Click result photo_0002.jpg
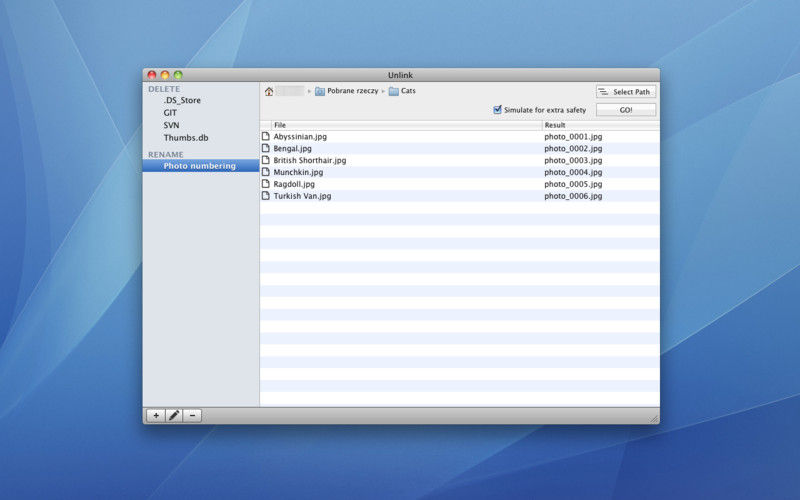800x500 pixels. click(x=573, y=148)
